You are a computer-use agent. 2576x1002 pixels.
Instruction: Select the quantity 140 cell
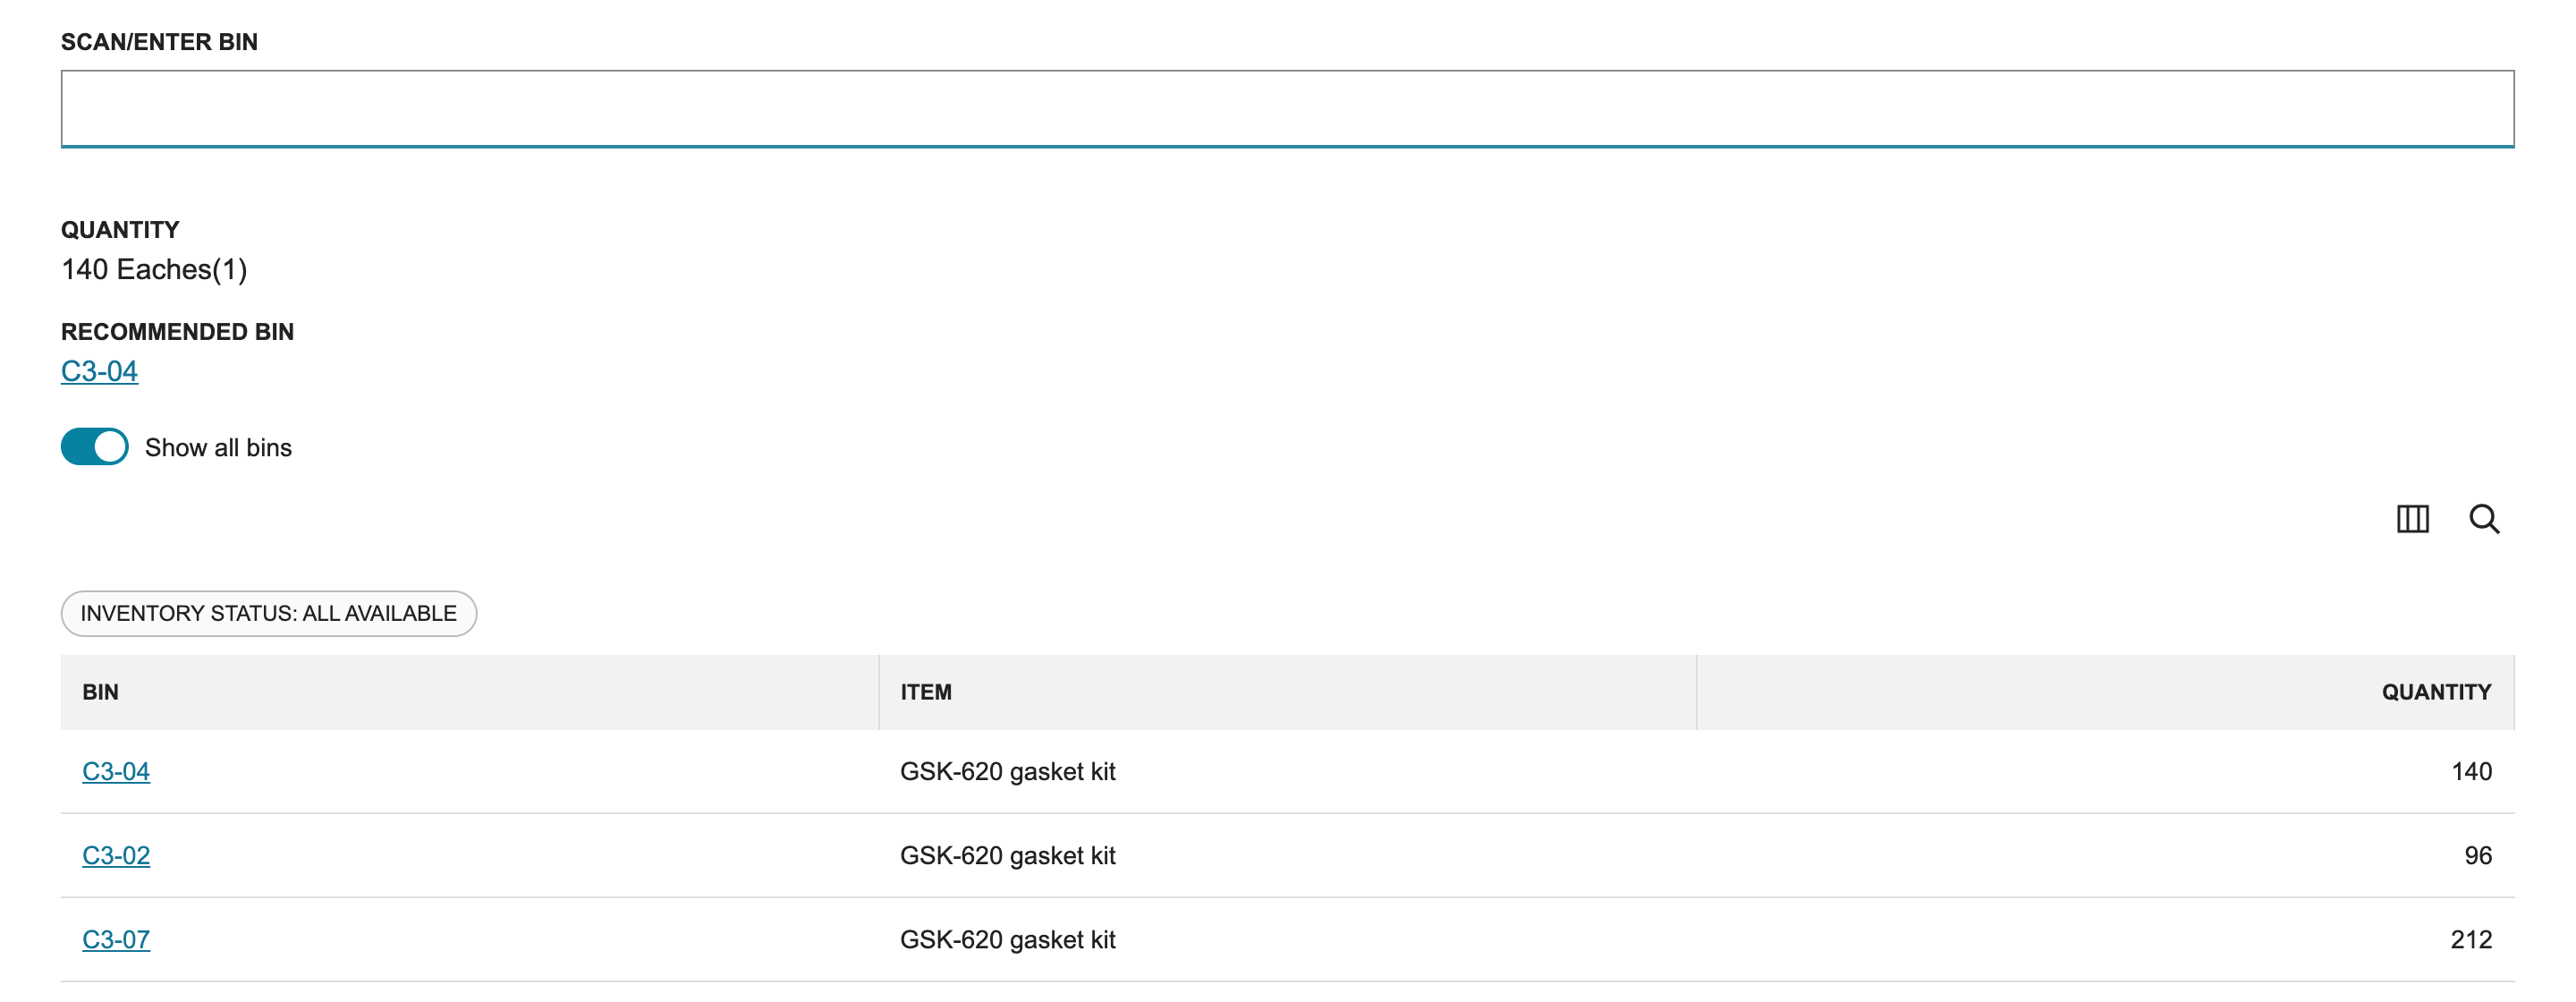point(2471,771)
